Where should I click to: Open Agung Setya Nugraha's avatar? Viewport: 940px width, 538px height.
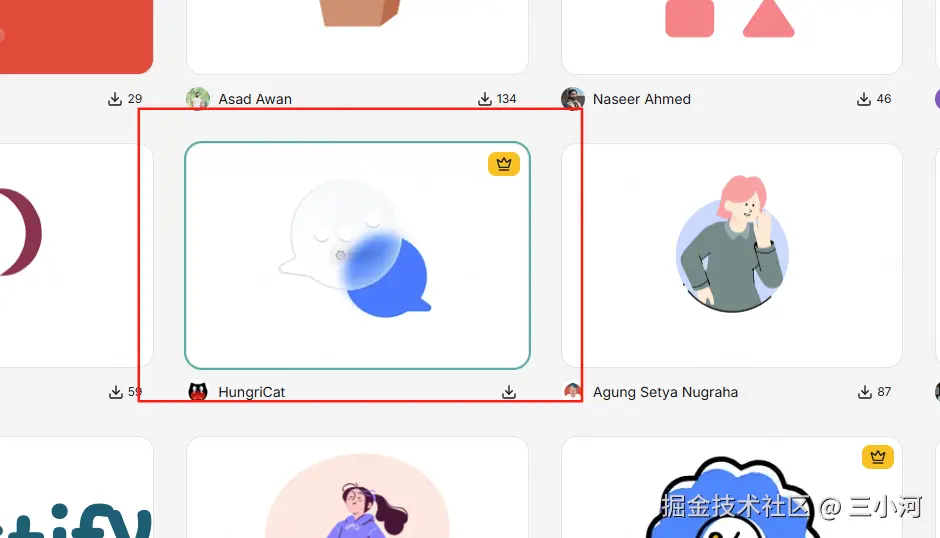(573, 391)
